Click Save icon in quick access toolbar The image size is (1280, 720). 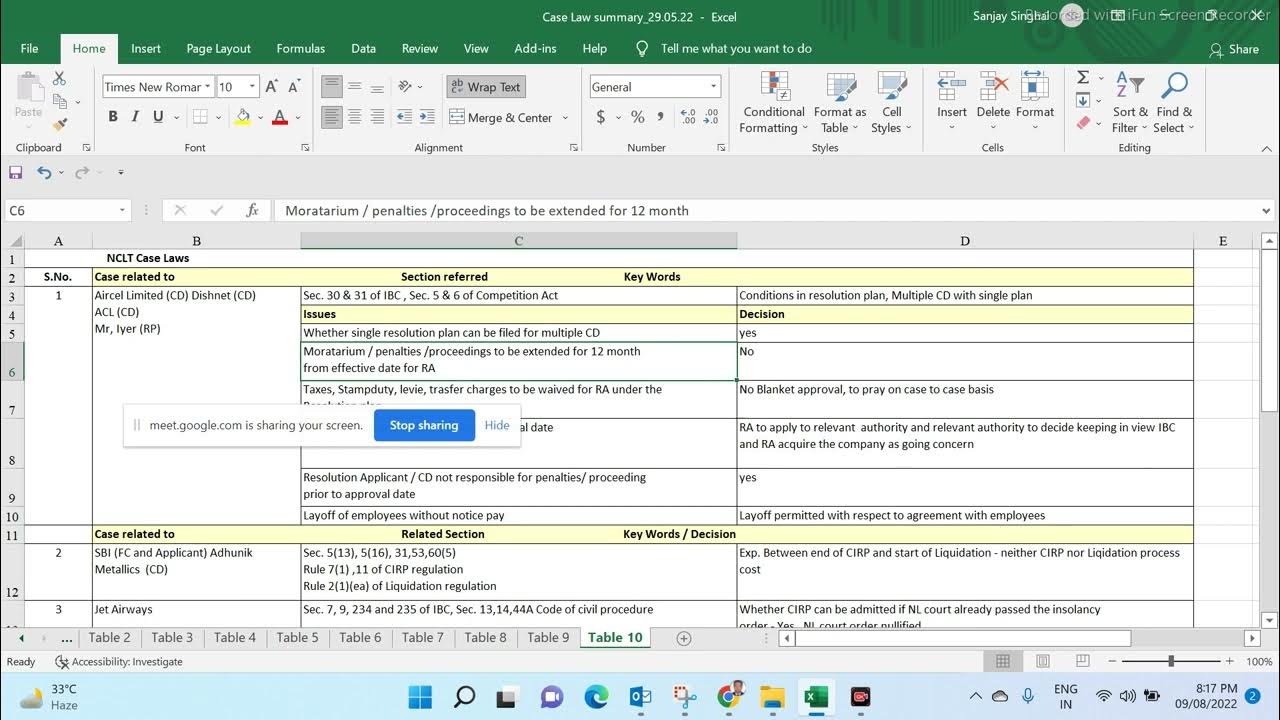tap(15, 172)
